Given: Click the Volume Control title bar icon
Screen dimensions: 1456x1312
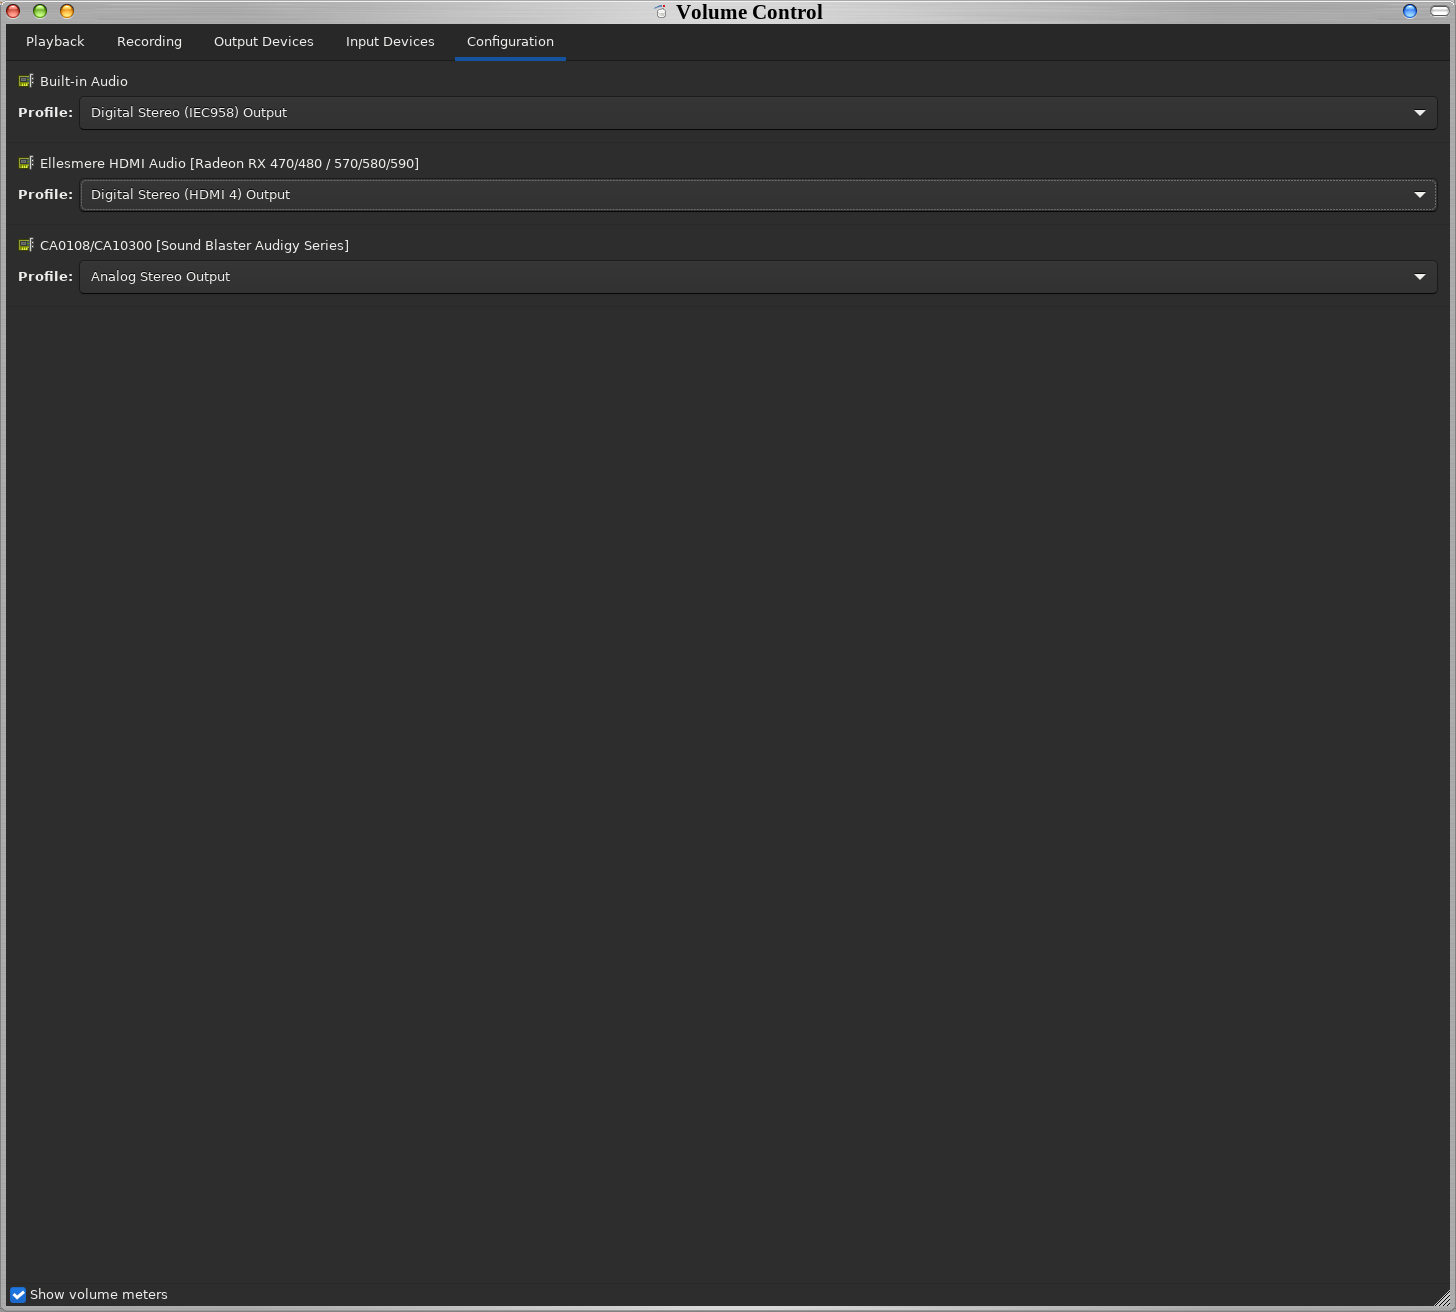Looking at the screenshot, I should pos(660,12).
